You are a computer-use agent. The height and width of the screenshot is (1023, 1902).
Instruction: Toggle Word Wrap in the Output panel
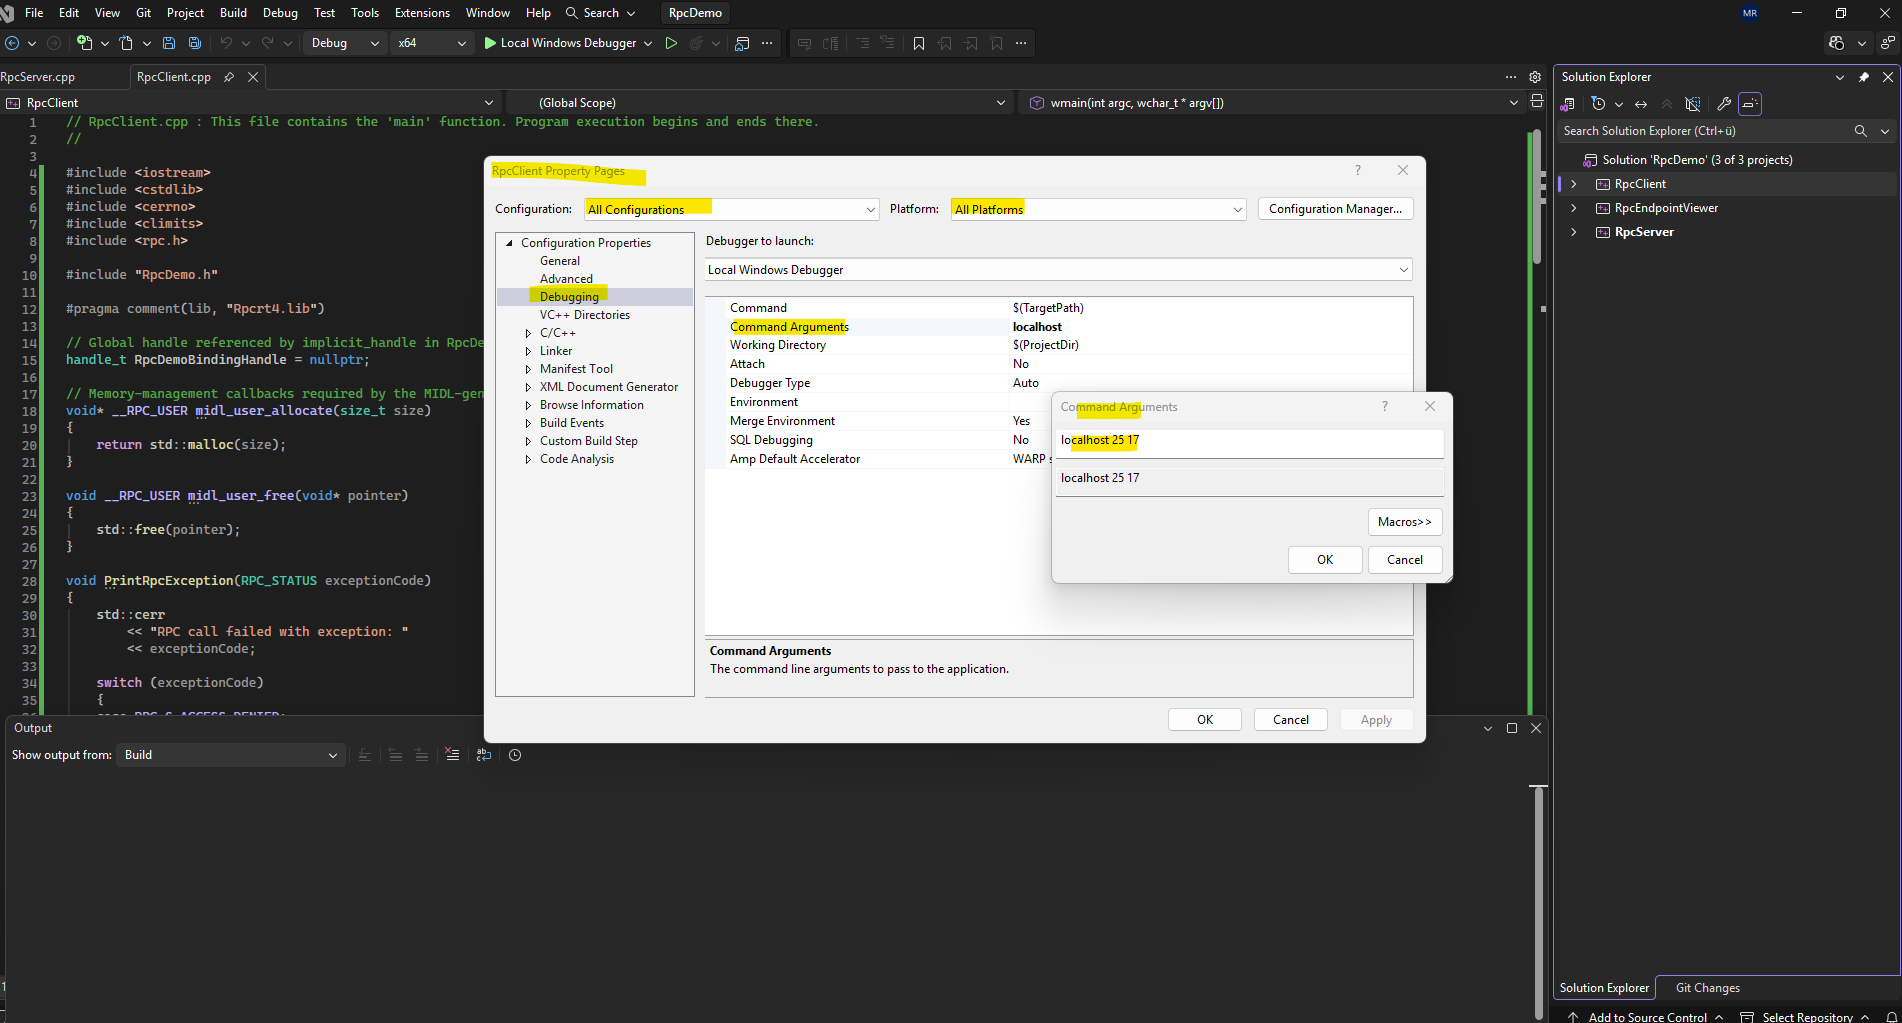click(484, 755)
